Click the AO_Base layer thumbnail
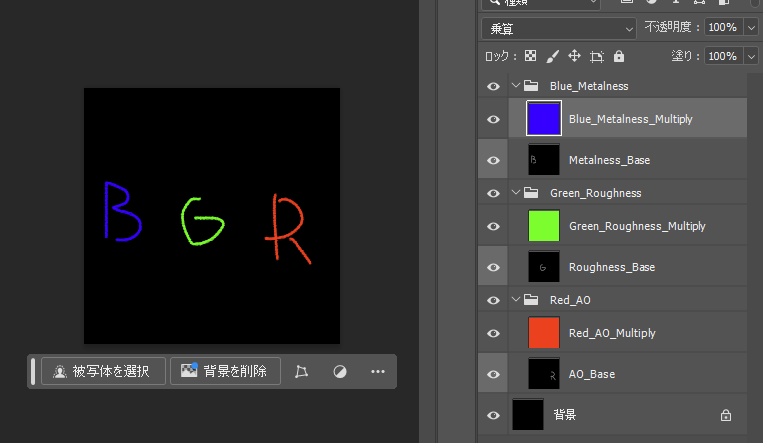This screenshot has height=443, width=763. coord(544,373)
